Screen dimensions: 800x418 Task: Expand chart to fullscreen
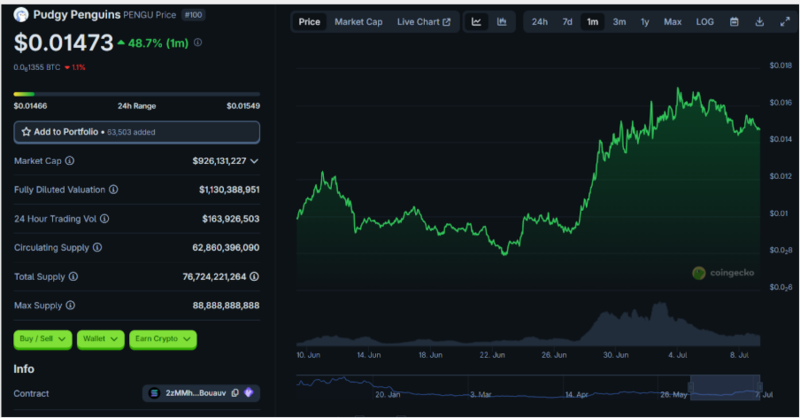(x=784, y=22)
